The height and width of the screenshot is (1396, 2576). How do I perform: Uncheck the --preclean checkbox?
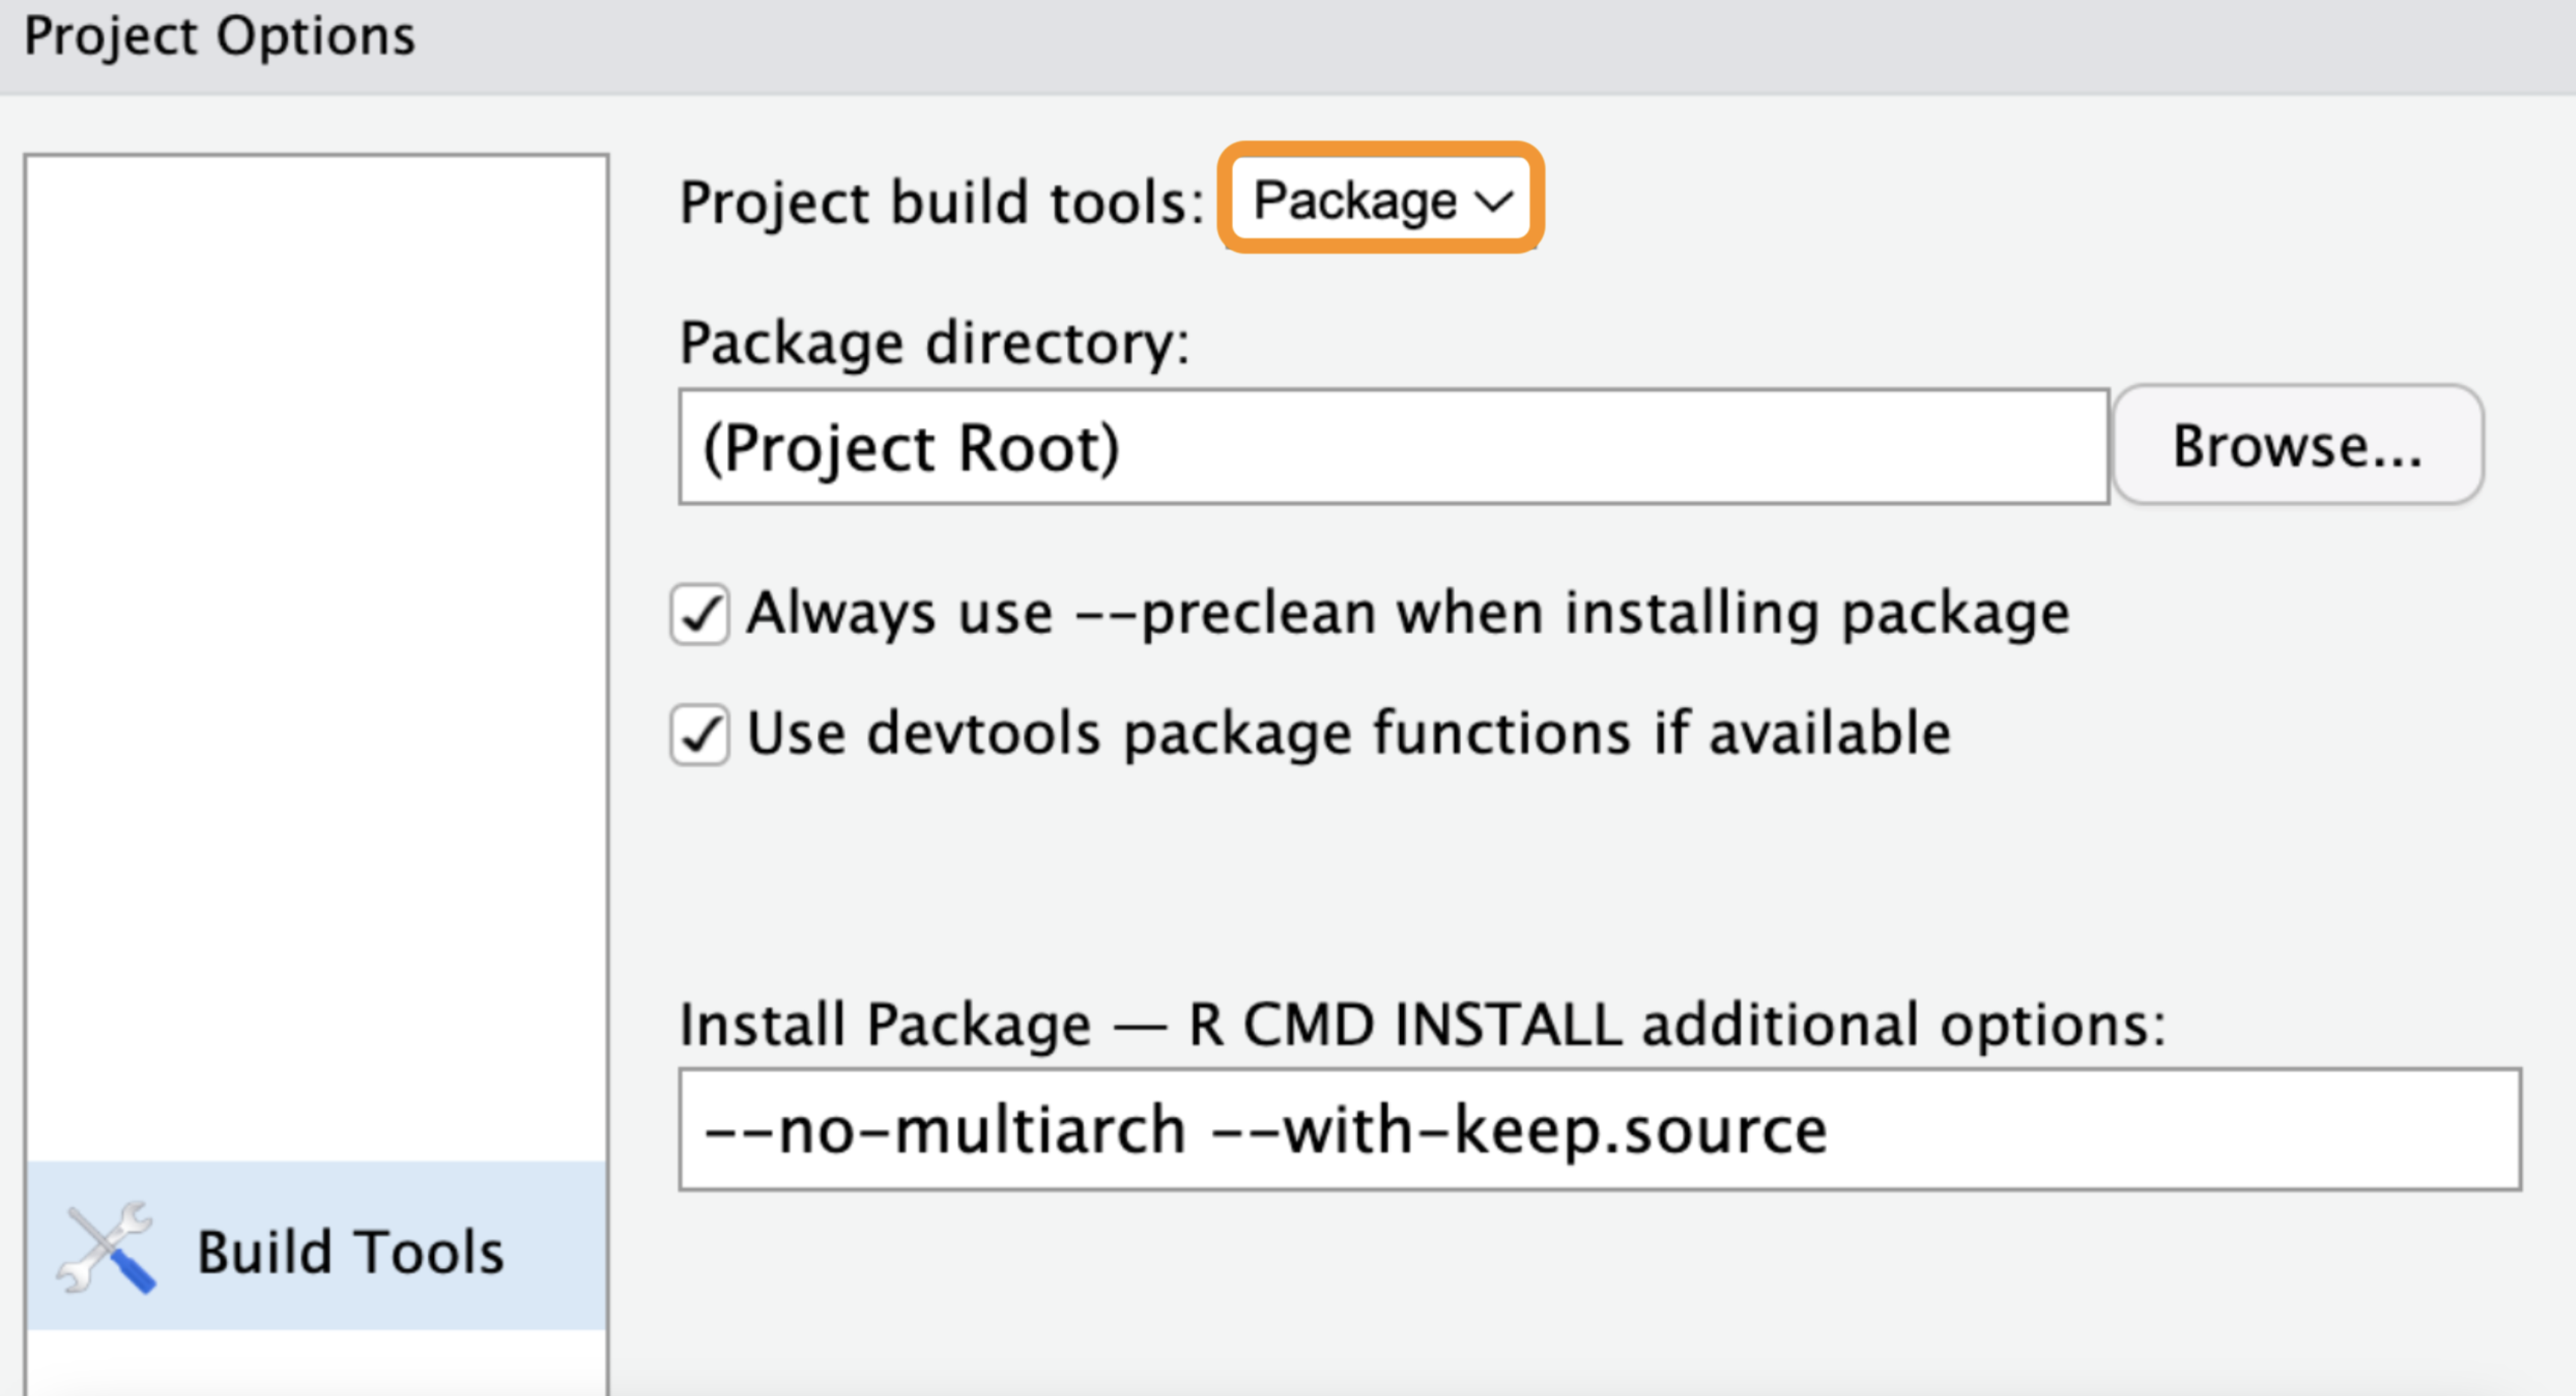point(699,614)
